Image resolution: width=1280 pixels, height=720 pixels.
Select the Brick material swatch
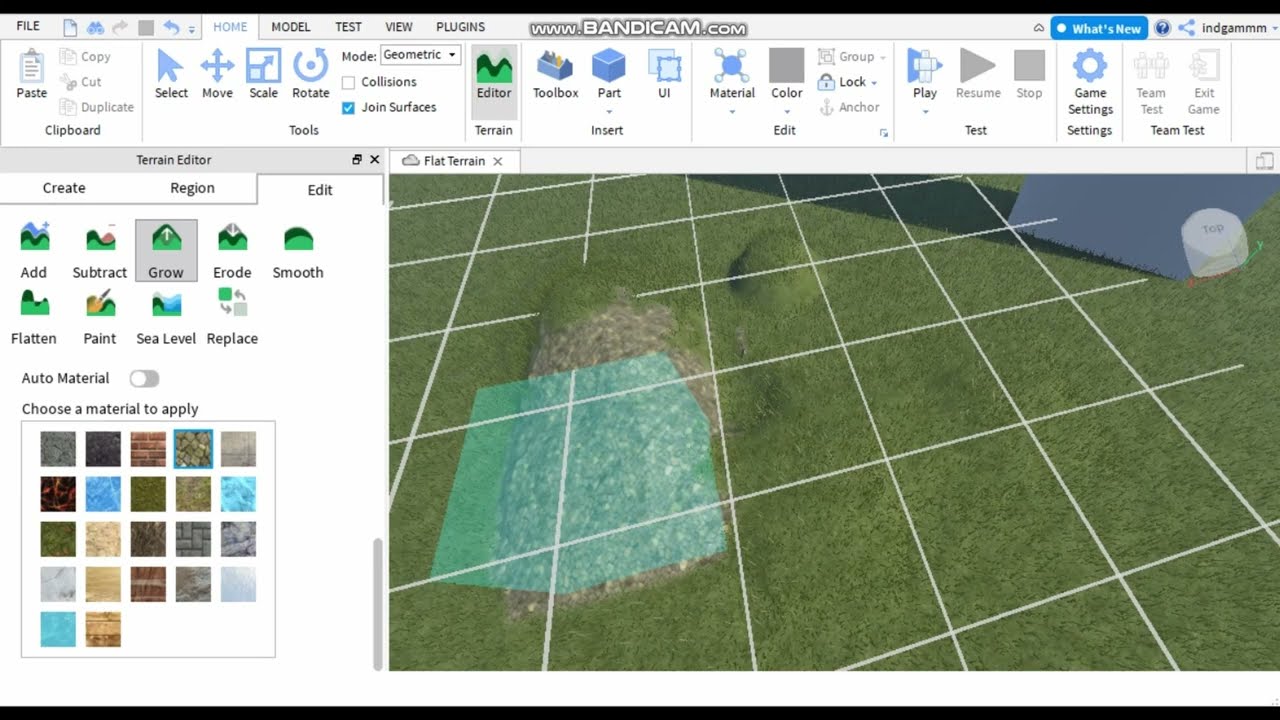tap(148, 449)
